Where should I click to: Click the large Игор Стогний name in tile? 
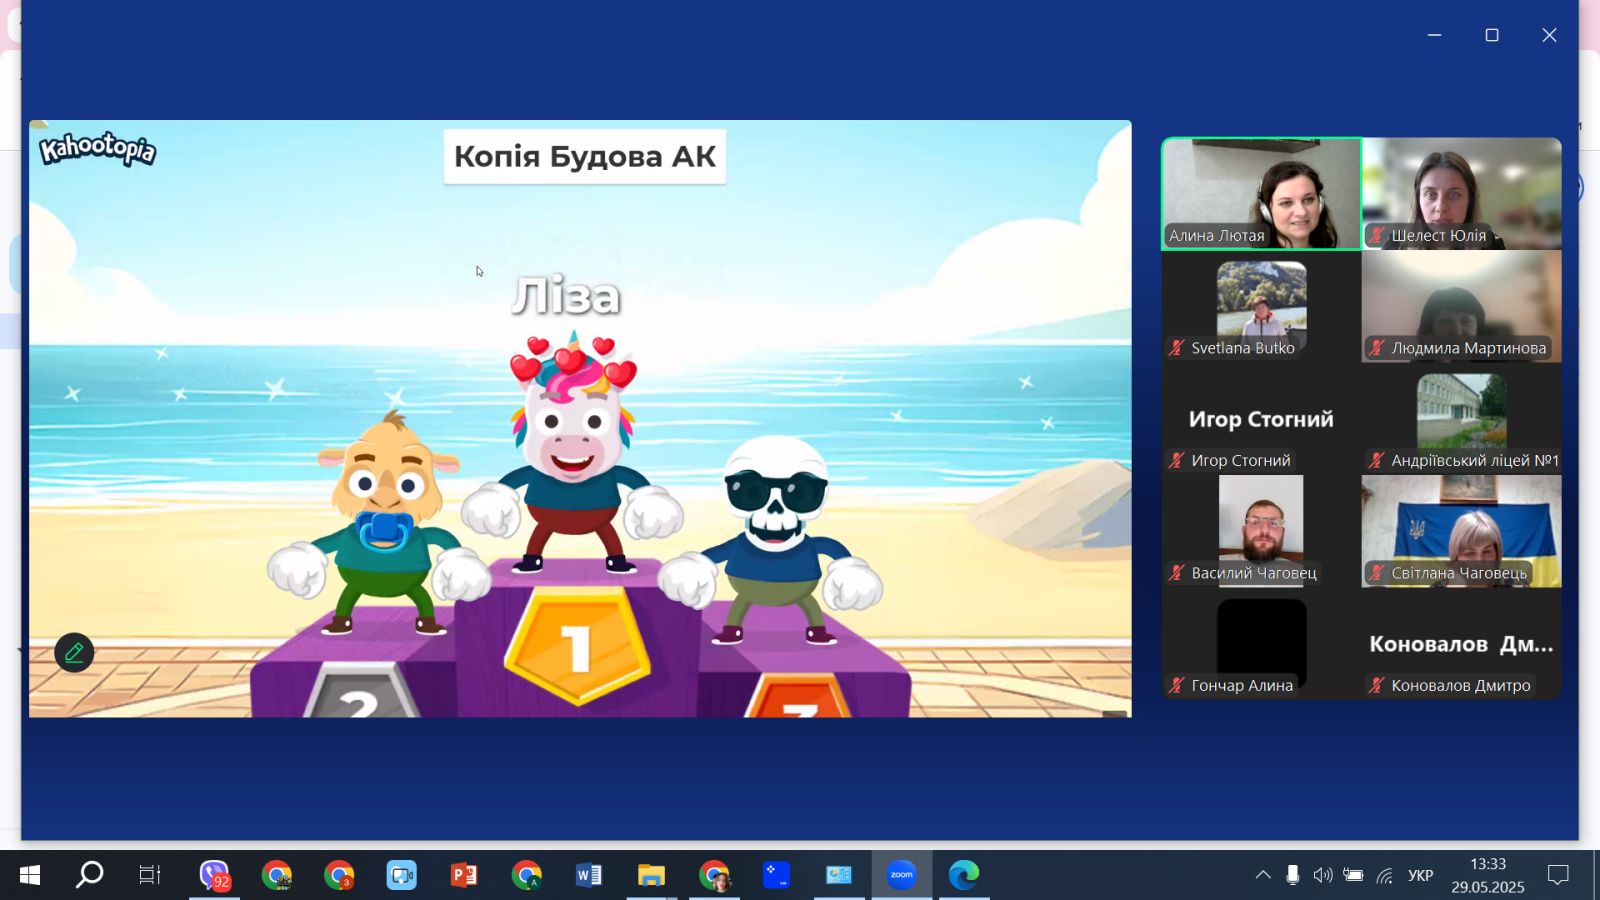[1261, 419]
